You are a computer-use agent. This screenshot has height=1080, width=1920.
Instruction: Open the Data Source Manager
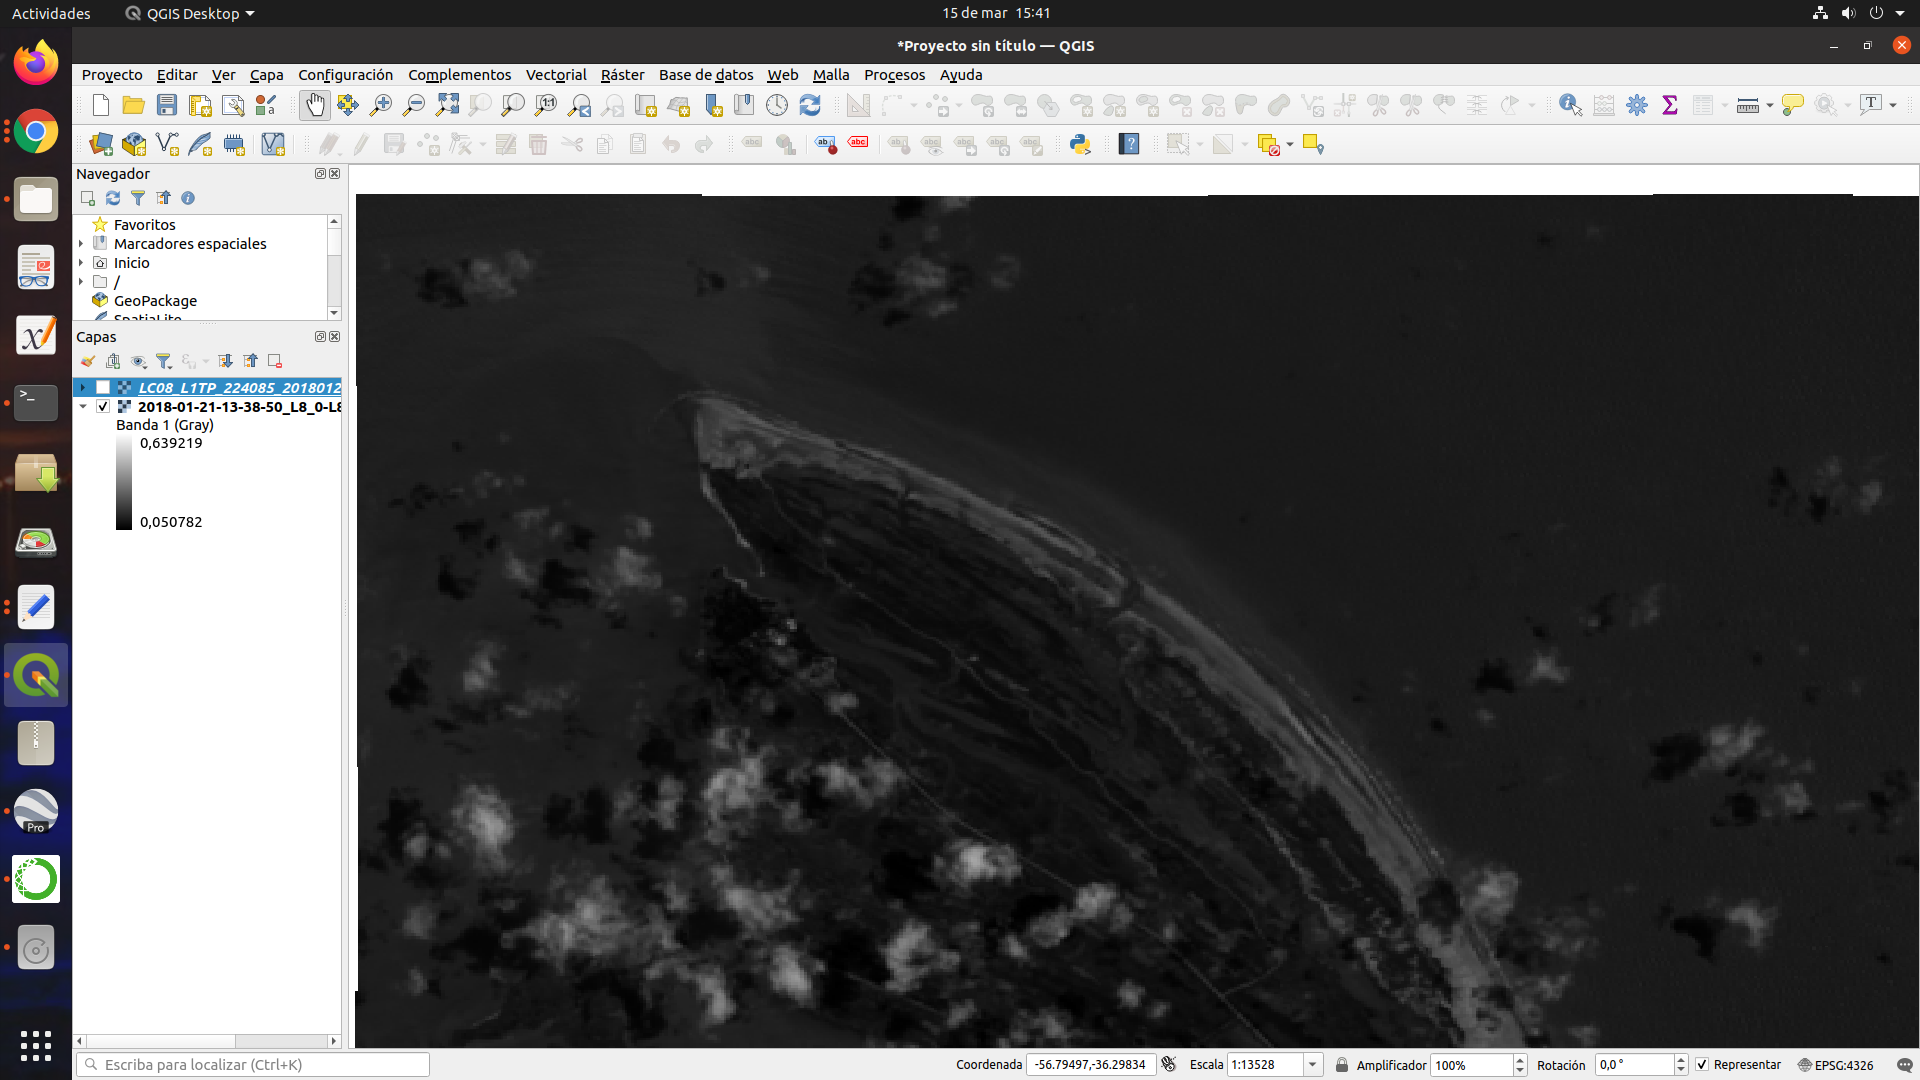101,144
